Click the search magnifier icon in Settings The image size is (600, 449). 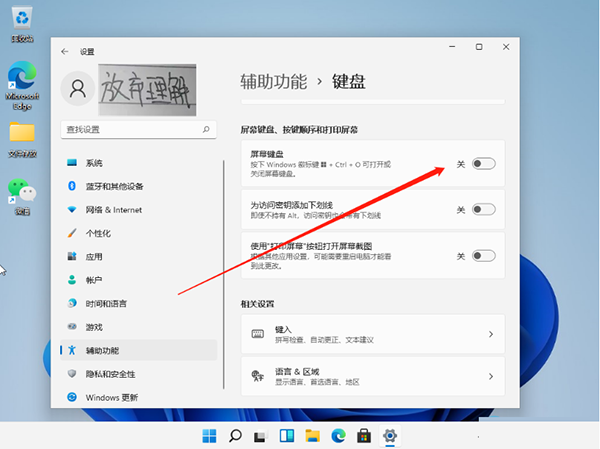click(206, 130)
